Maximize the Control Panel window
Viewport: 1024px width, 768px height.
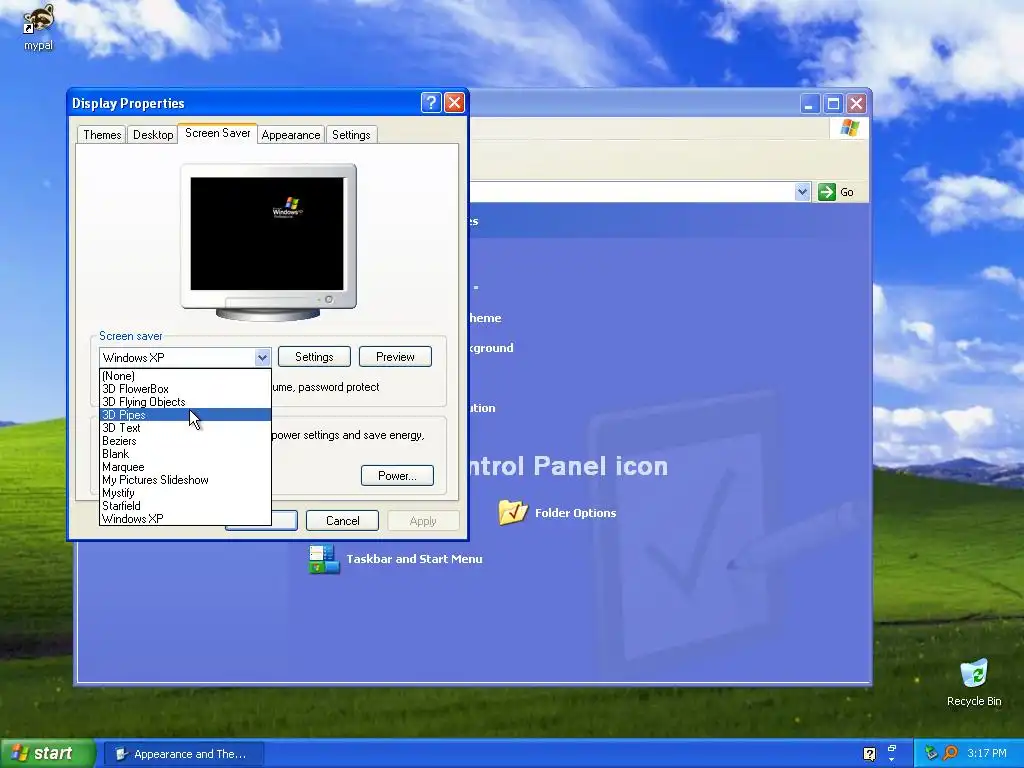833,103
